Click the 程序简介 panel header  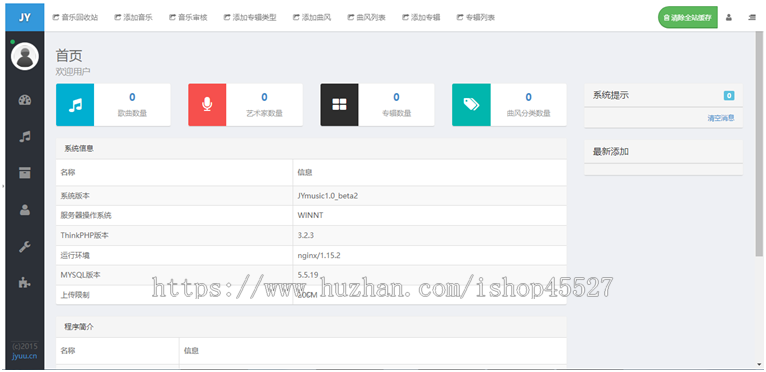pyautogui.click(x=311, y=327)
